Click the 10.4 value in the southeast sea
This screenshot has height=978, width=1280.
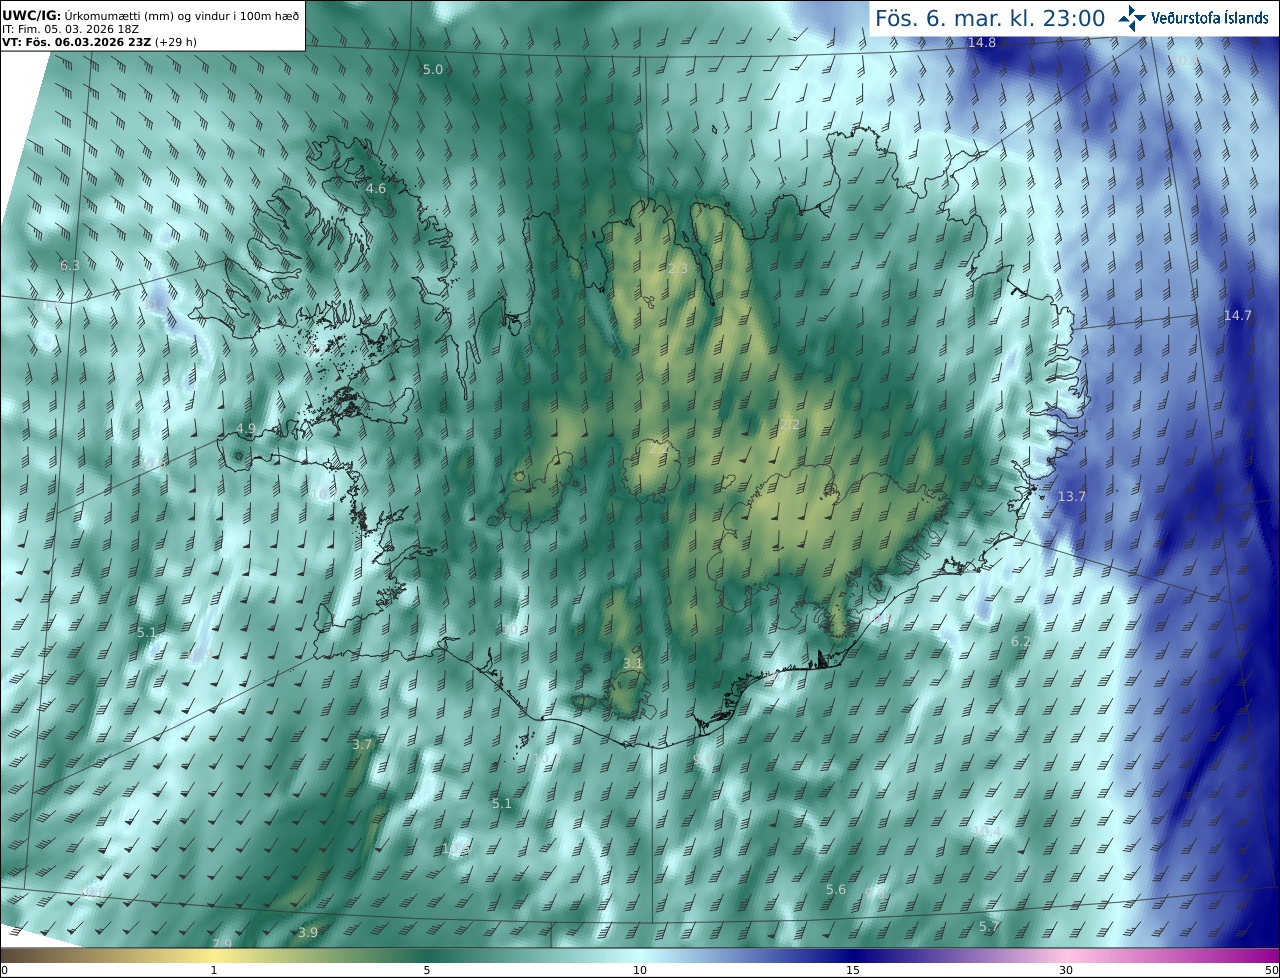[x=987, y=831]
